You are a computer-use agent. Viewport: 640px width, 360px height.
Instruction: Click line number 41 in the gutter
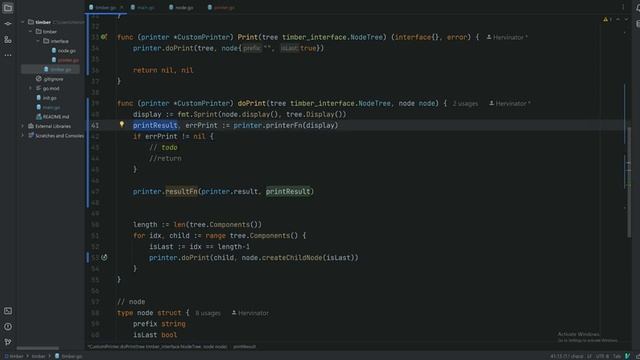(x=95, y=125)
